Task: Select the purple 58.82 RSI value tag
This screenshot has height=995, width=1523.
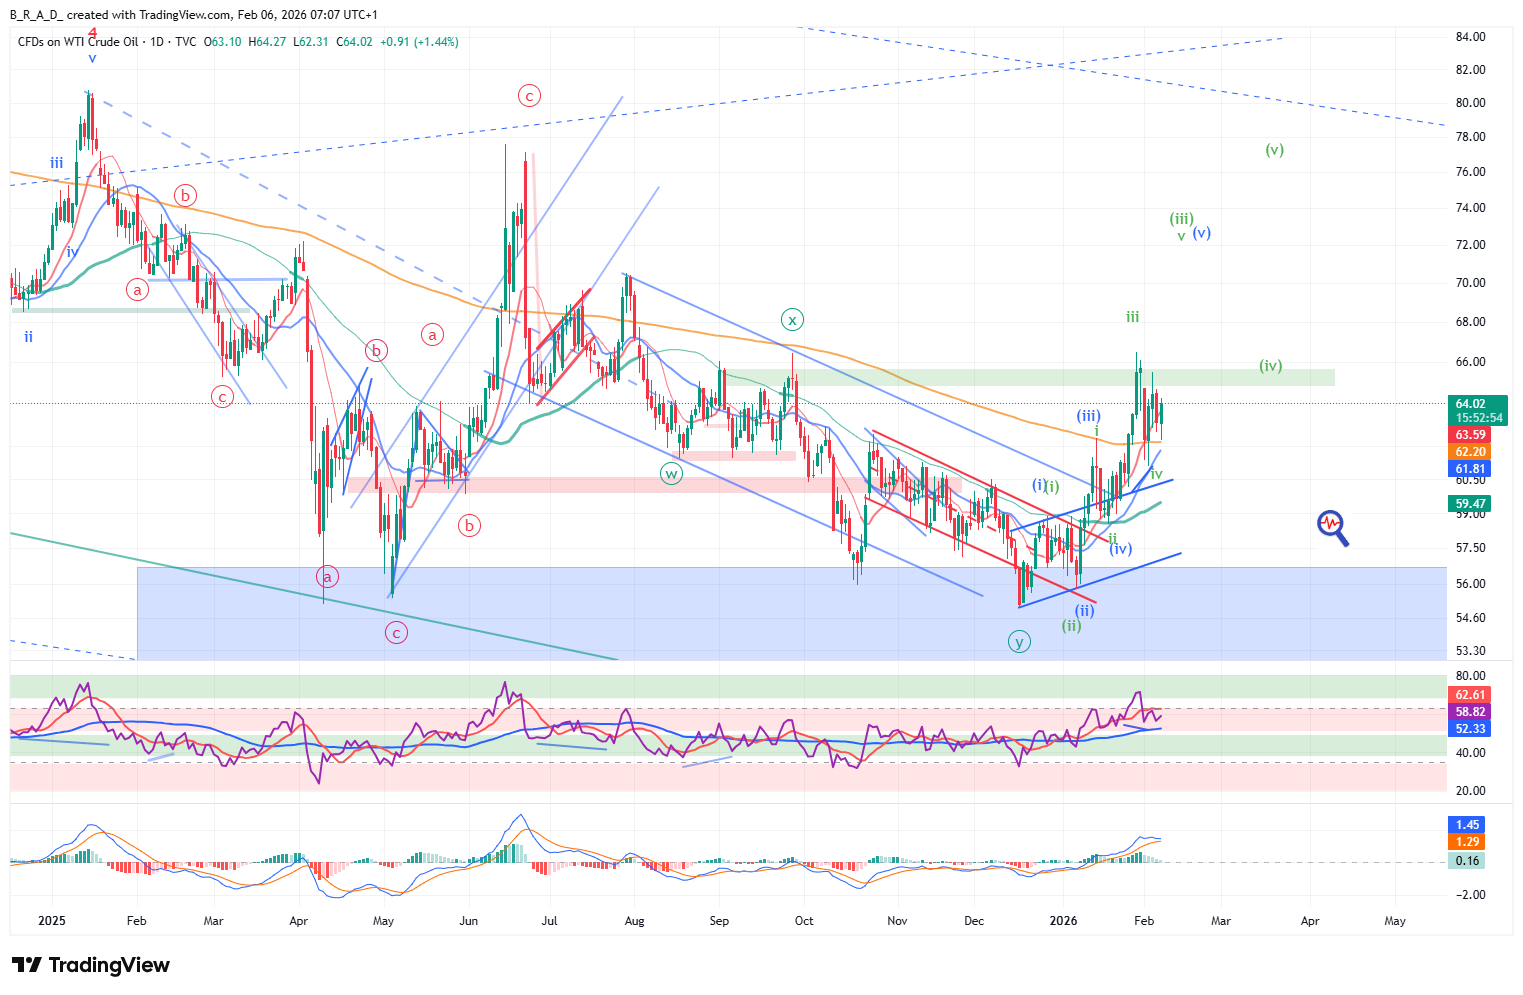Action: point(1470,712)
